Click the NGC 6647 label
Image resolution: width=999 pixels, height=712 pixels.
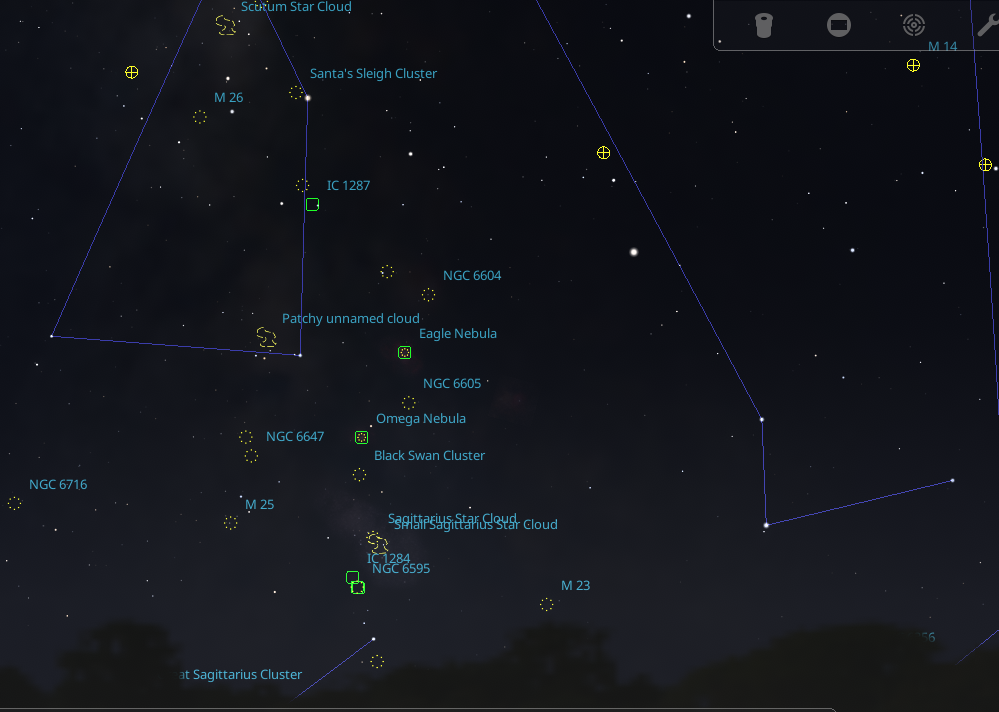(x=295, y=436)
